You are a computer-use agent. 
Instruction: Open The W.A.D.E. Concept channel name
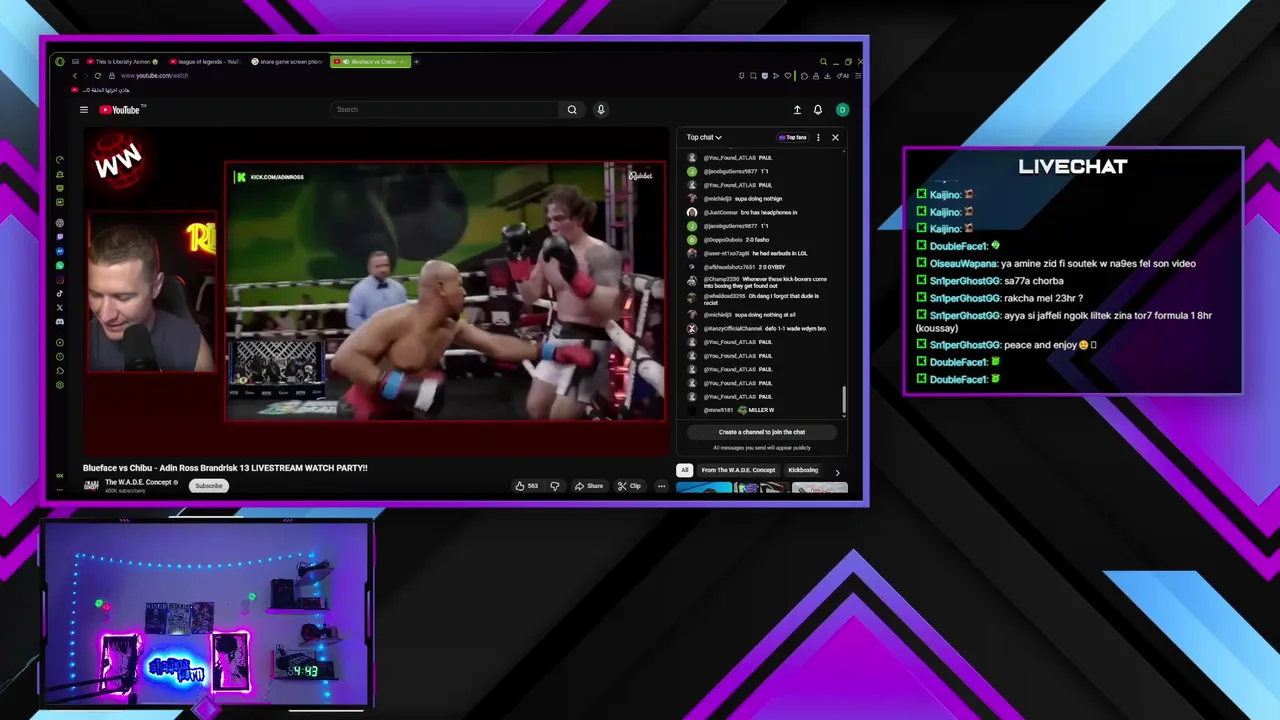tap(138, 482)
